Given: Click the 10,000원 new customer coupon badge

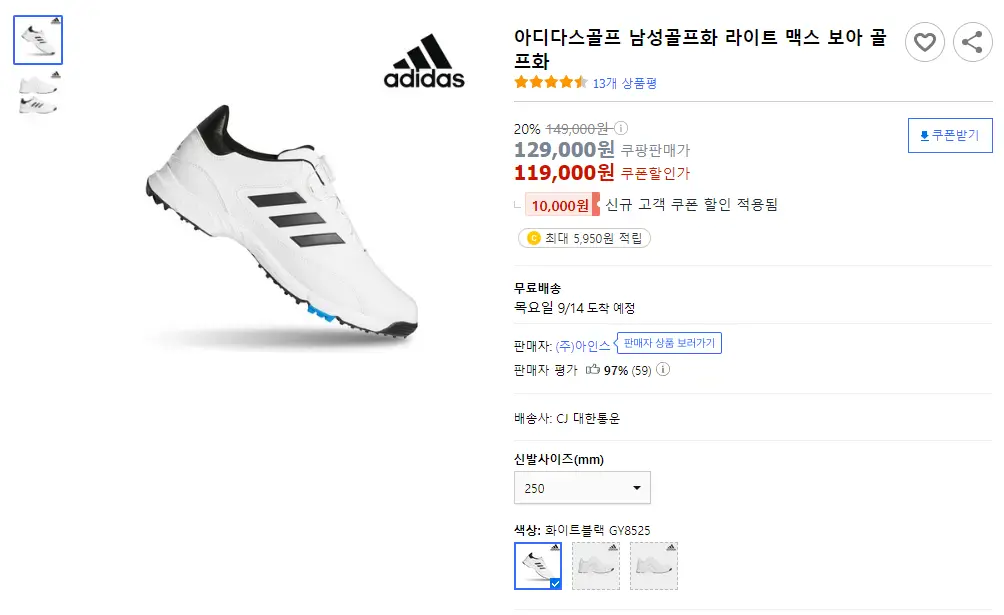Looking at the screenshot, I should [560, 205].
